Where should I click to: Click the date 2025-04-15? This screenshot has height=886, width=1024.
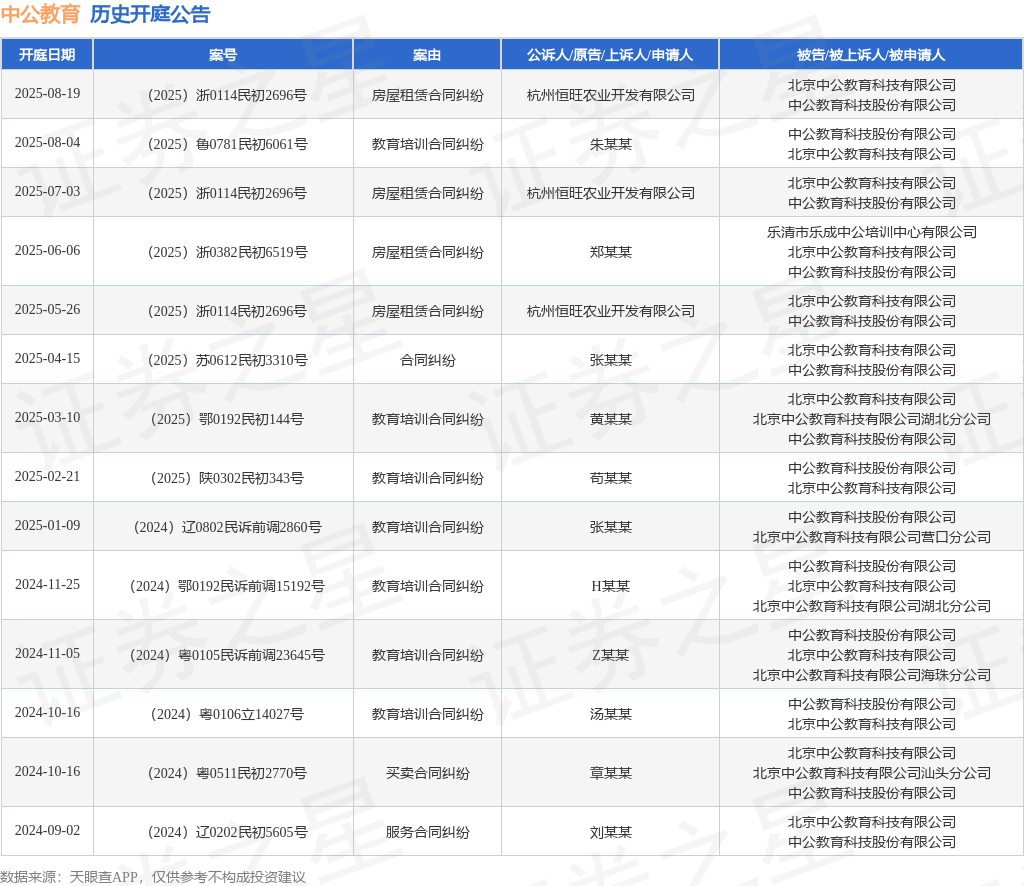tap(47, 358)
